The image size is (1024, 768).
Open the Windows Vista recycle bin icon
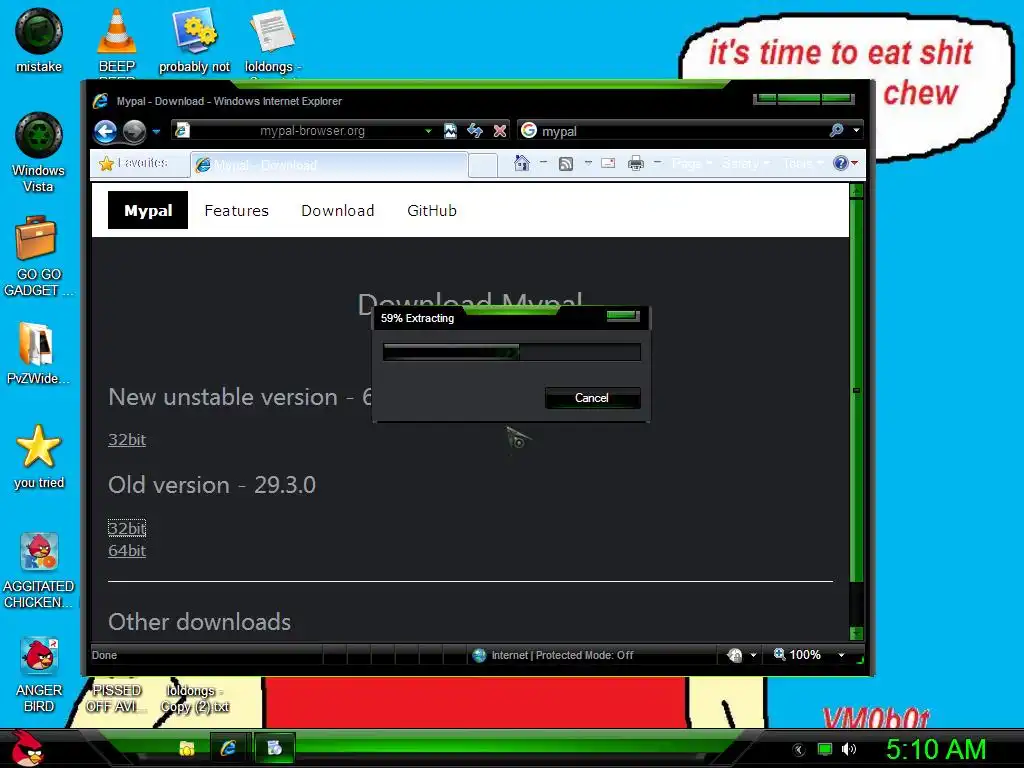39,152
